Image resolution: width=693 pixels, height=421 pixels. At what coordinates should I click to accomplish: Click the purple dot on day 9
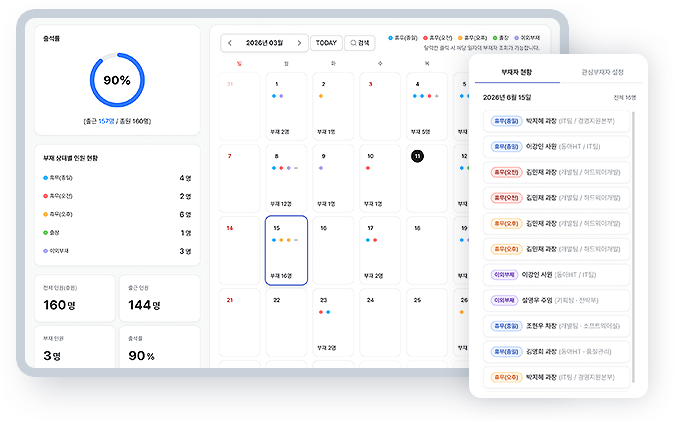(321, 168)
